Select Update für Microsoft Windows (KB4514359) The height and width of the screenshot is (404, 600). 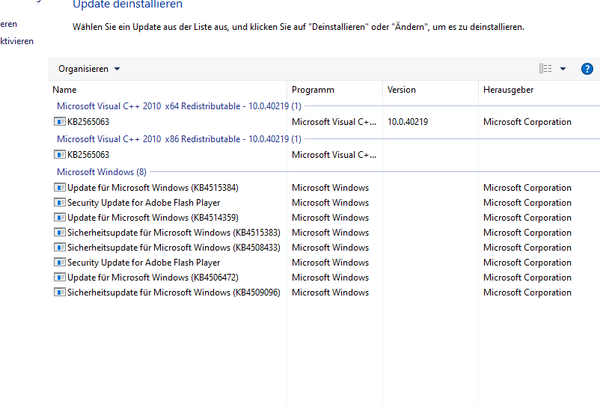coord(153,217)
